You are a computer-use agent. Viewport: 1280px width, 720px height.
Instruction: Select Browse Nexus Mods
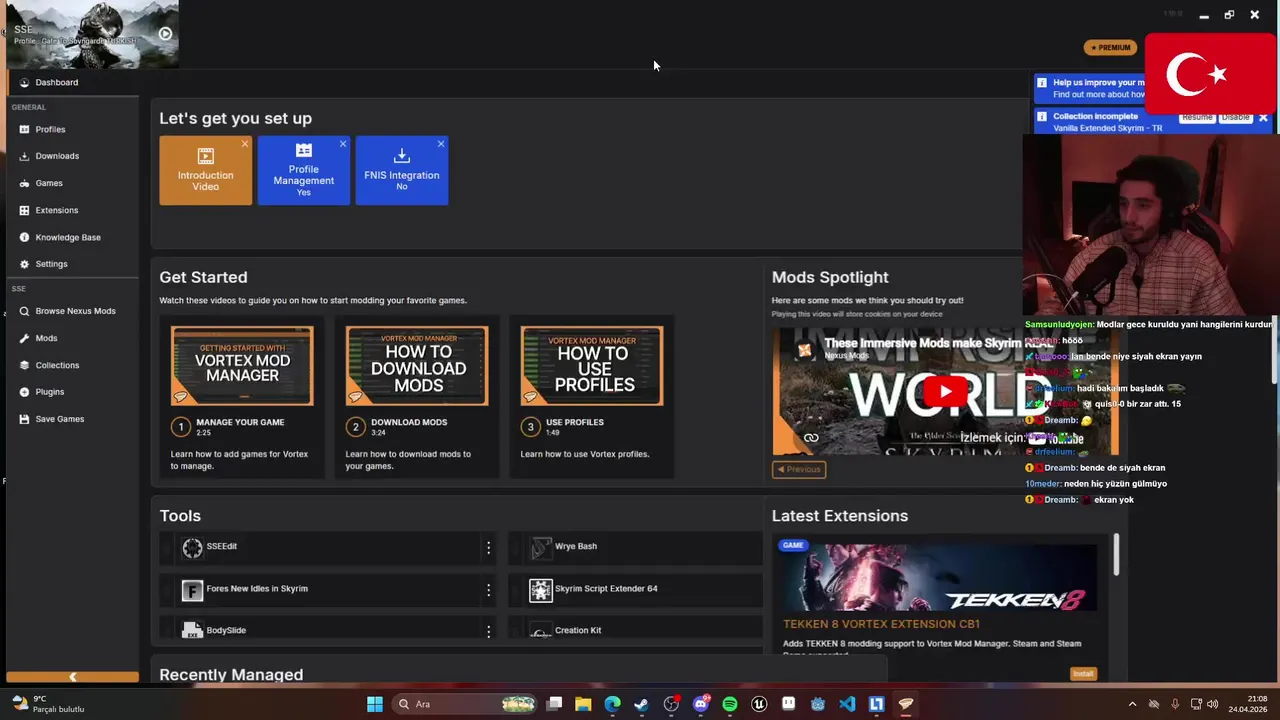tap(75, 311)
